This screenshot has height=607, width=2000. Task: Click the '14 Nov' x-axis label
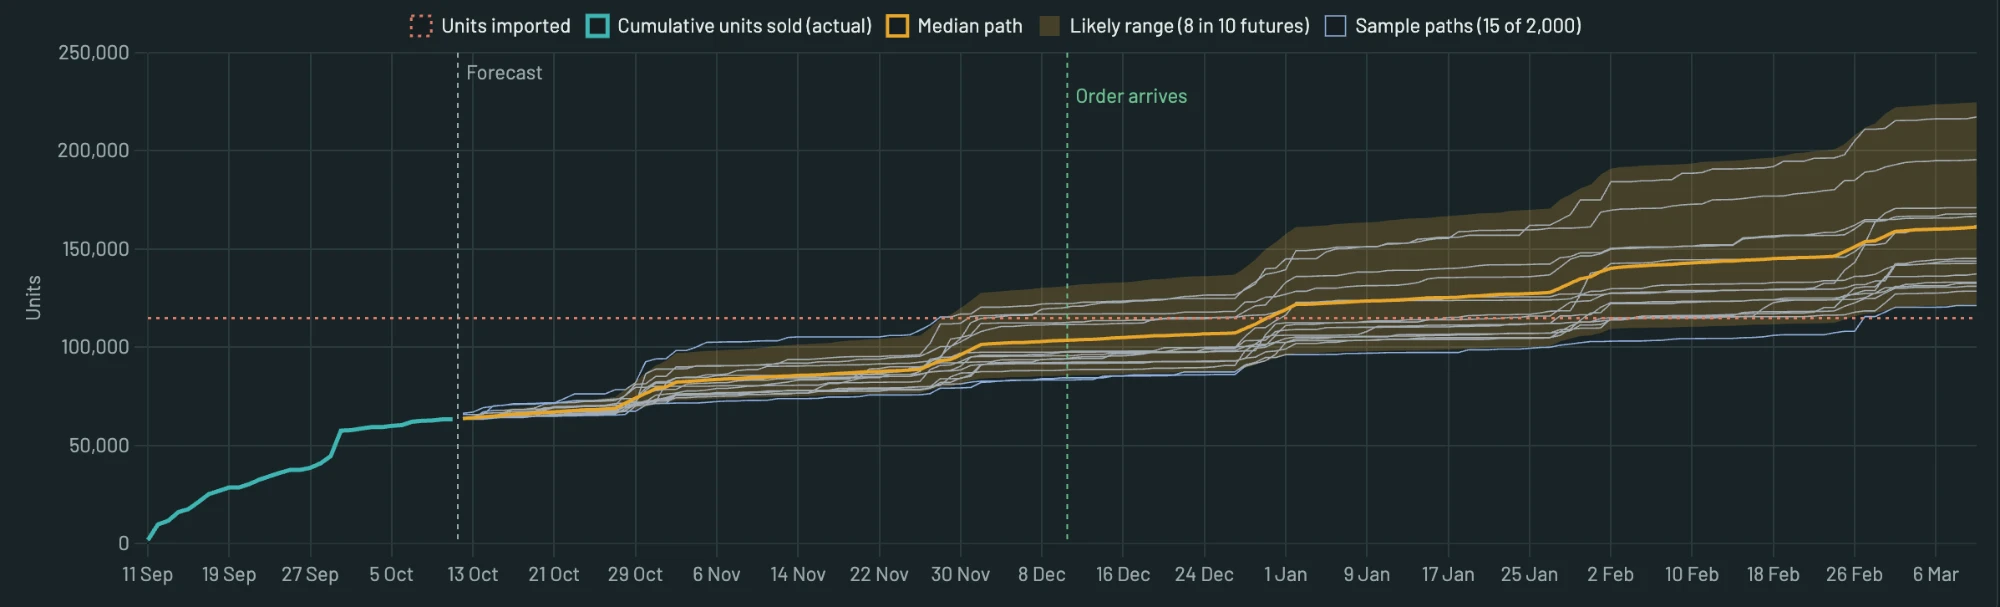tap(798, 575)
